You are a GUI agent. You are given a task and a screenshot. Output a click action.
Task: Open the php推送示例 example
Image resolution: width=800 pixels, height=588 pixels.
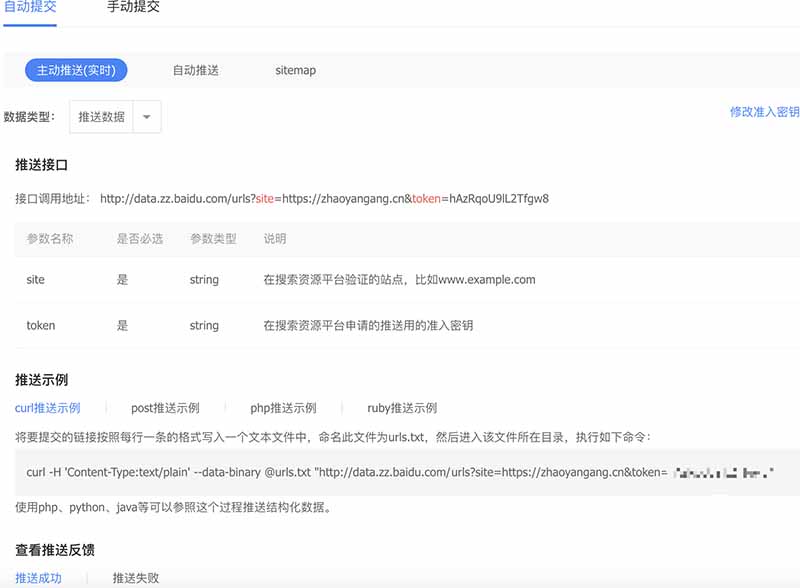pos(286,407)
